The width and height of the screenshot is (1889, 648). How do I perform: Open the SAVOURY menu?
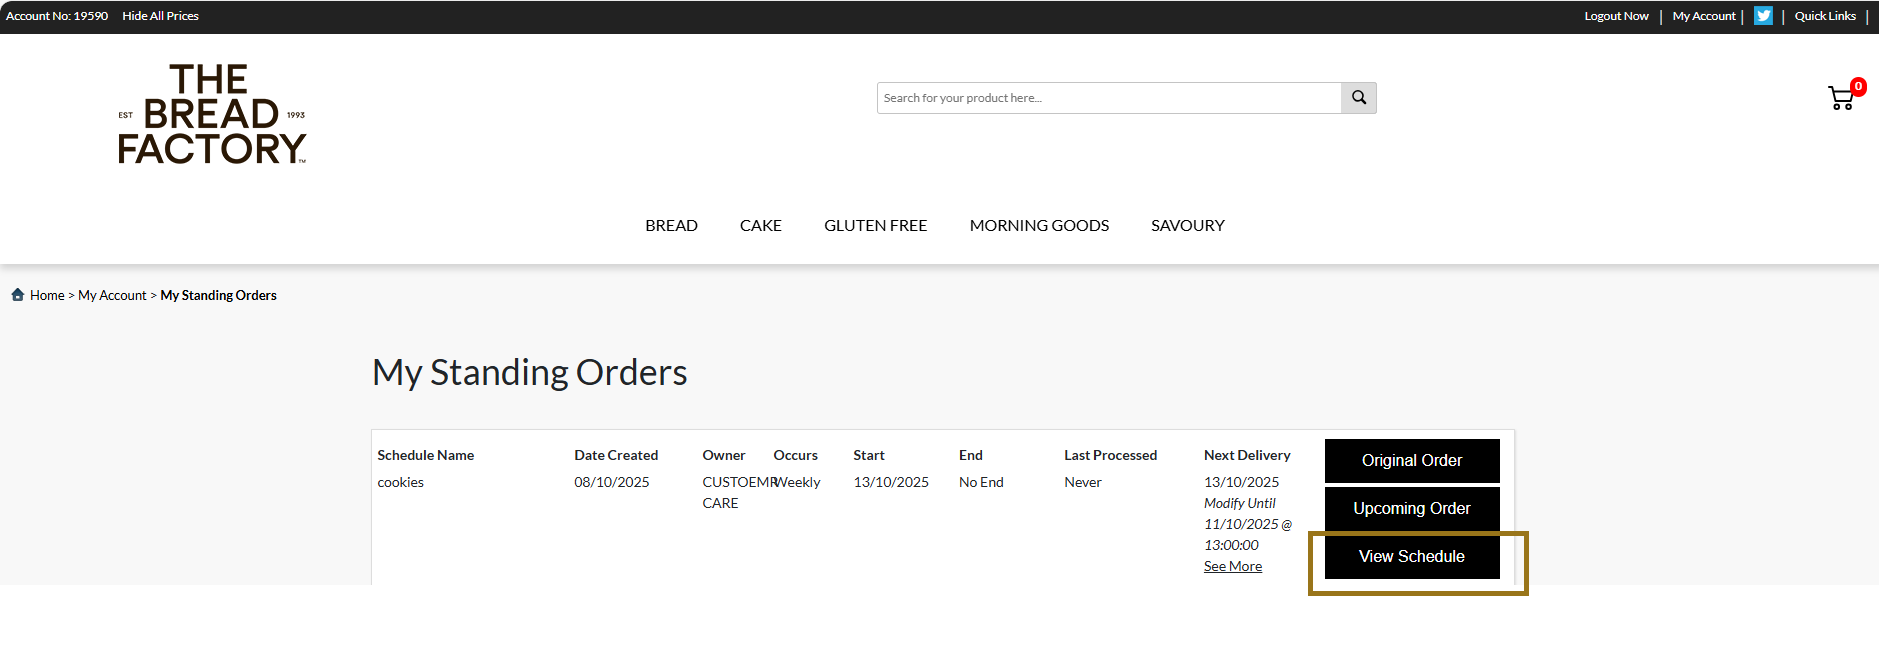coord(1188,226)
